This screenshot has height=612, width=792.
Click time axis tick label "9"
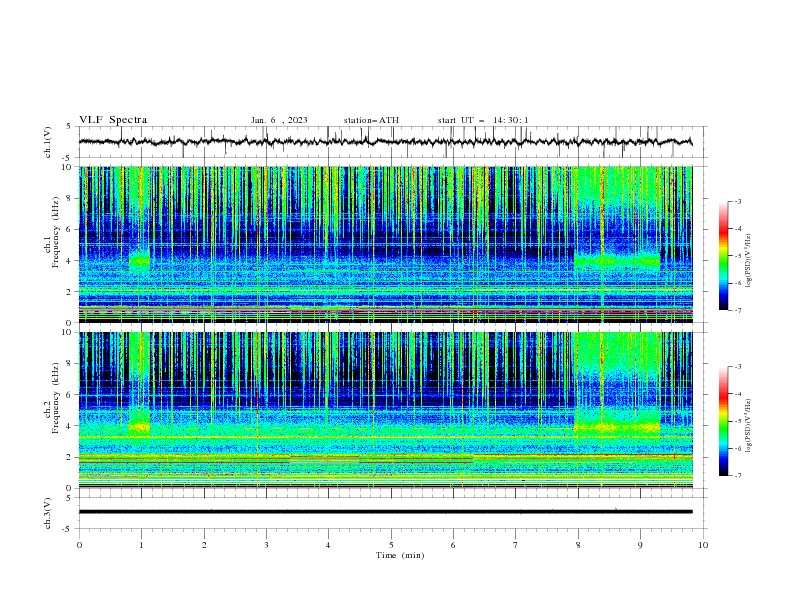[x=640, y=545]
